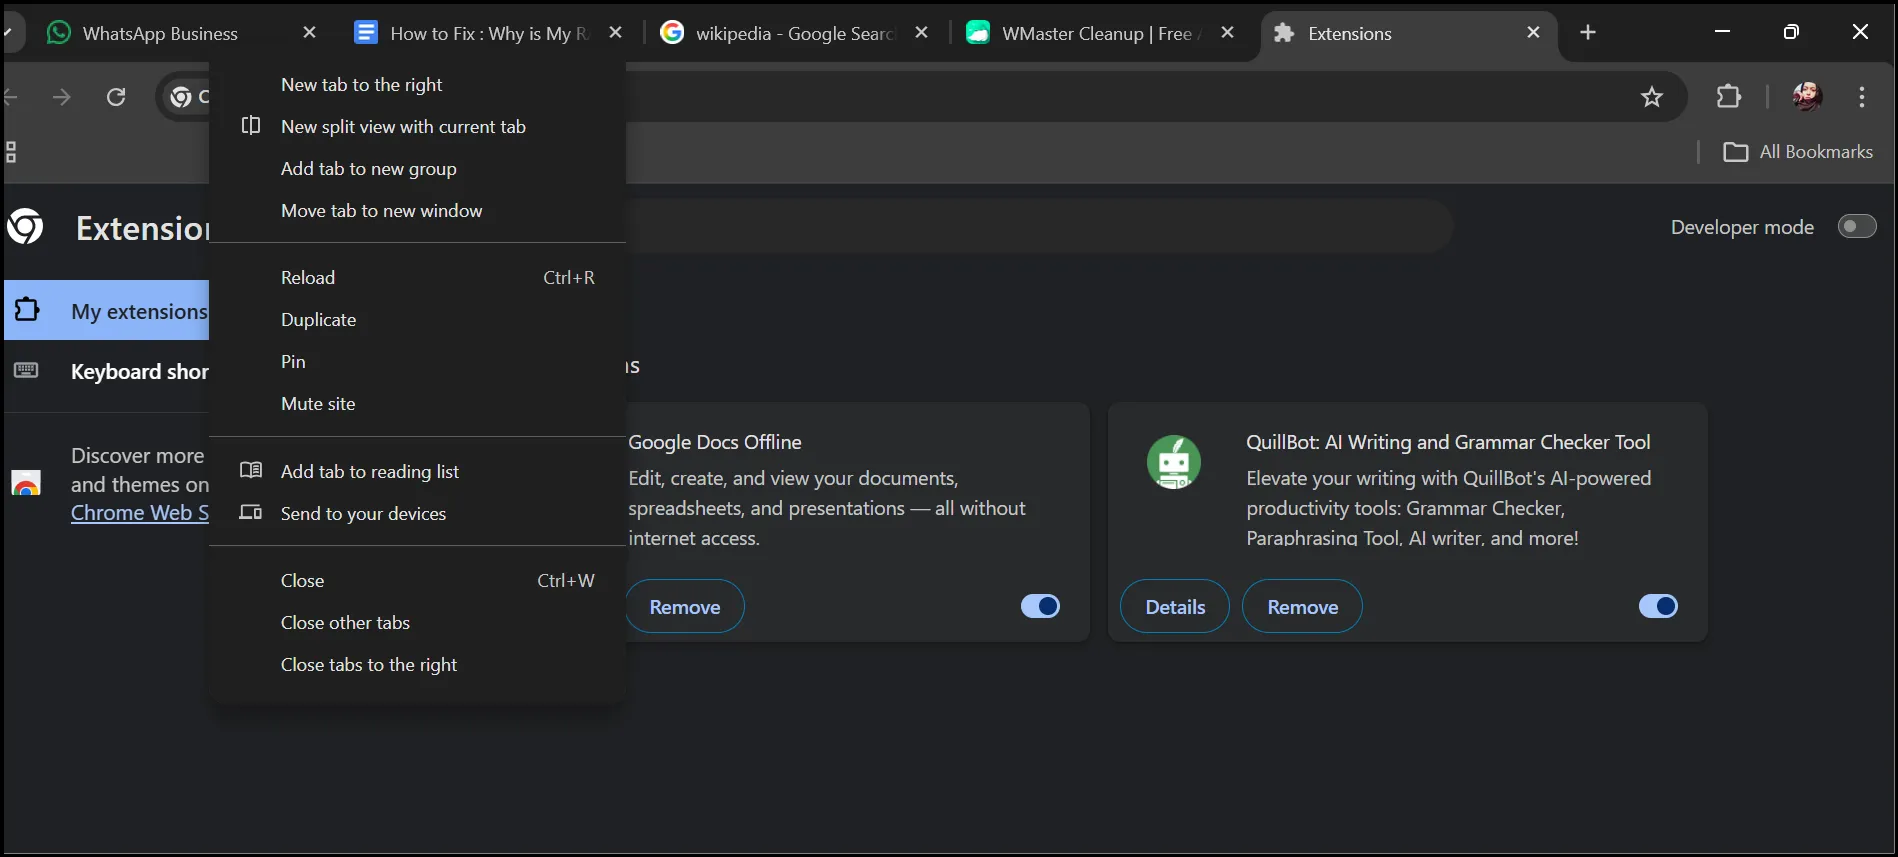Disable QuillBot extension toggle
This screenshot has height=857, width=1898.
(1658, 606)
